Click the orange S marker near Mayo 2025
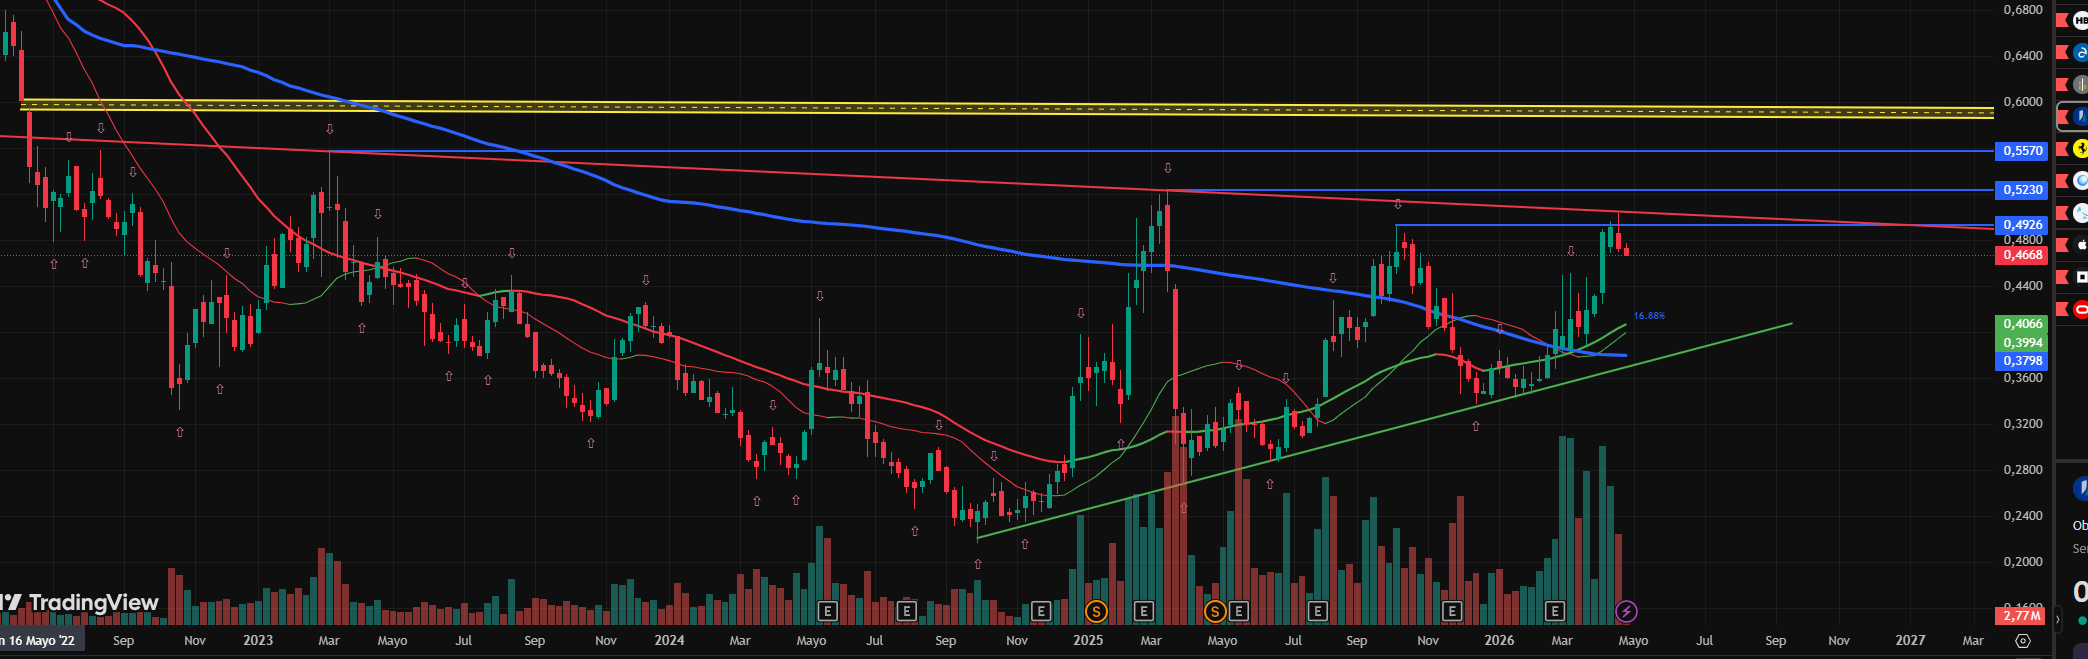Screen dimensions: 2088x659 pyautogui.click(x=1214, y=611)
